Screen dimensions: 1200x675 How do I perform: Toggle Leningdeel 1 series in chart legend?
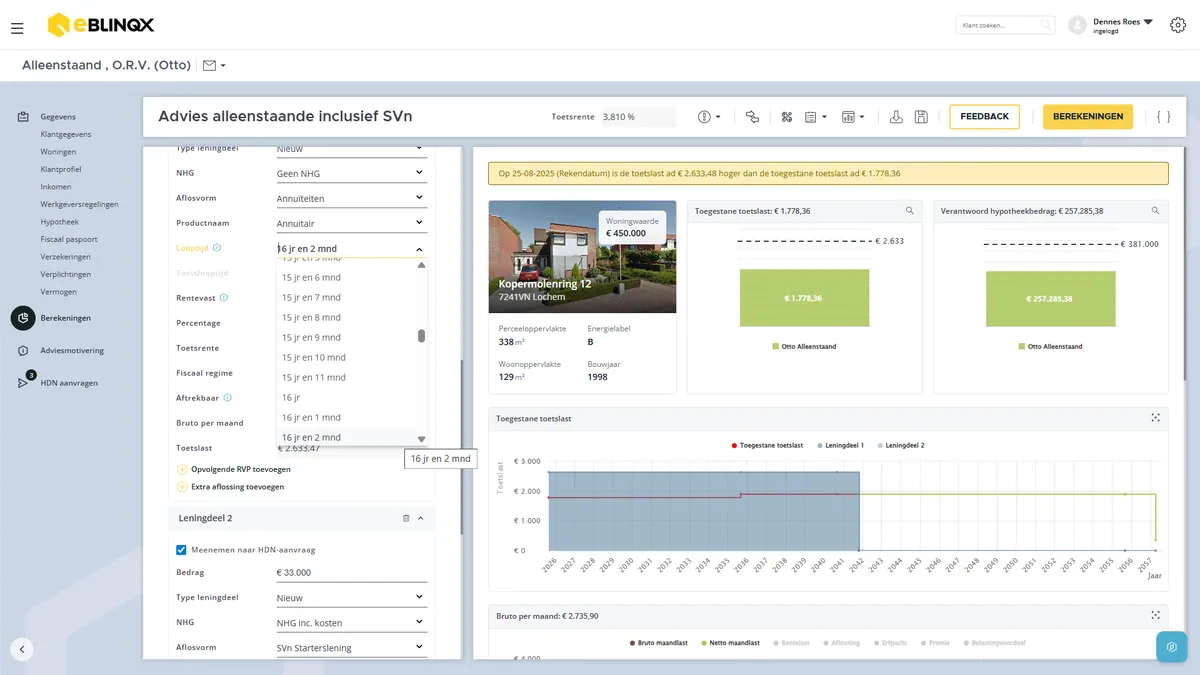click(841, 445)
